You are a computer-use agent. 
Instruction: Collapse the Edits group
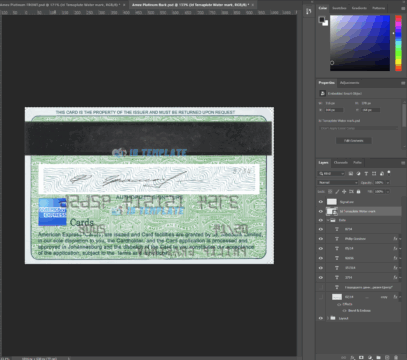[x=328, y=220]
